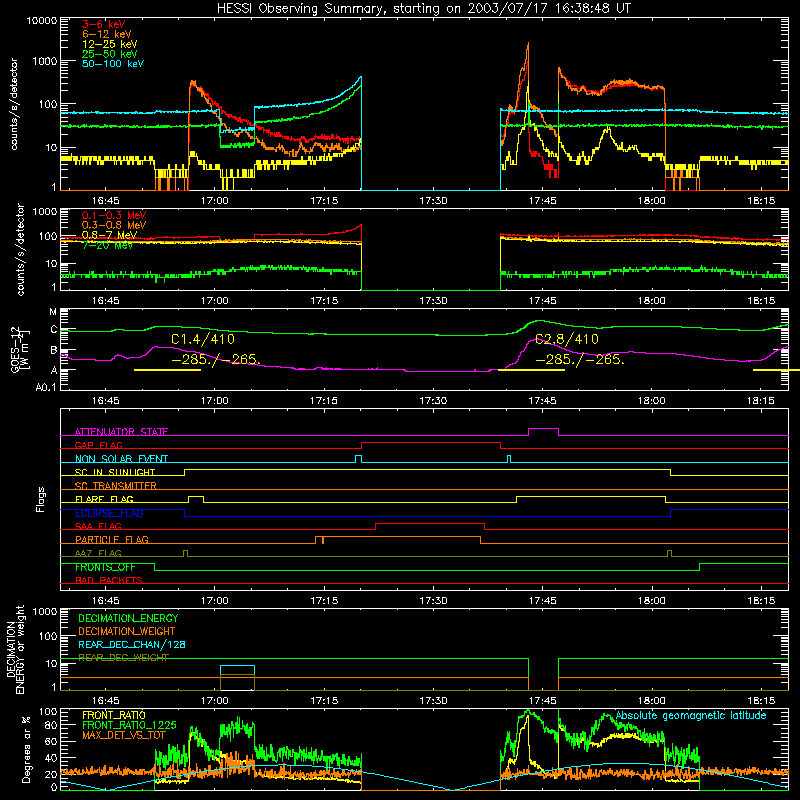Select the 3-6 keV legend label
Screen dimensions: 800x800
click(104, 24)
